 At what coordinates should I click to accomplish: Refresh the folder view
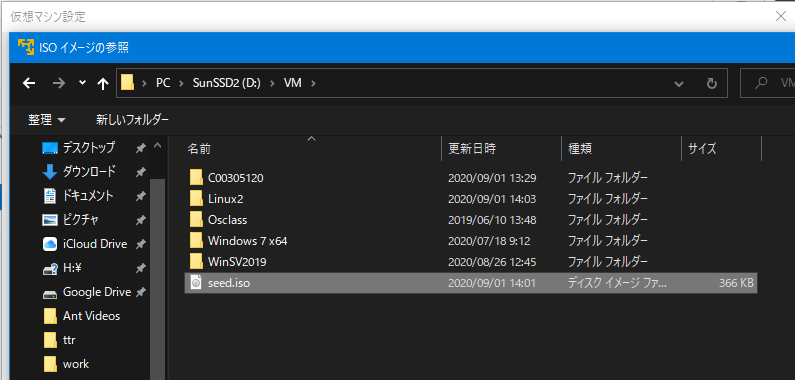click(712, 83)
